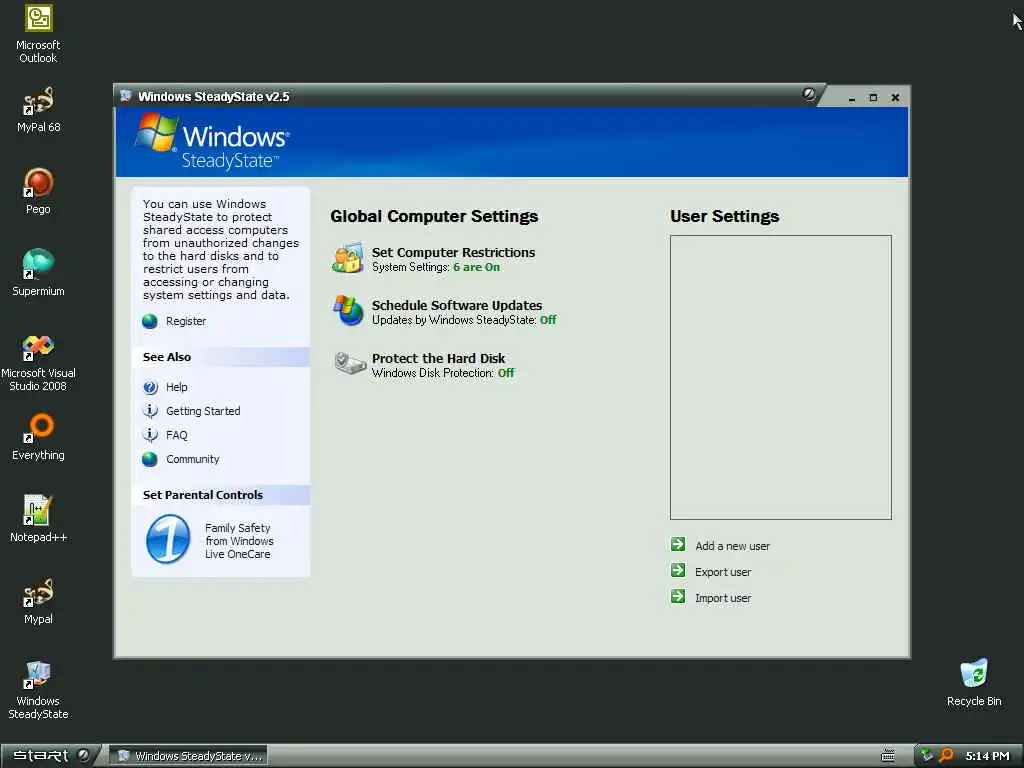Open the Microsoft Outlook desktop icon

[x=38, y=34]
